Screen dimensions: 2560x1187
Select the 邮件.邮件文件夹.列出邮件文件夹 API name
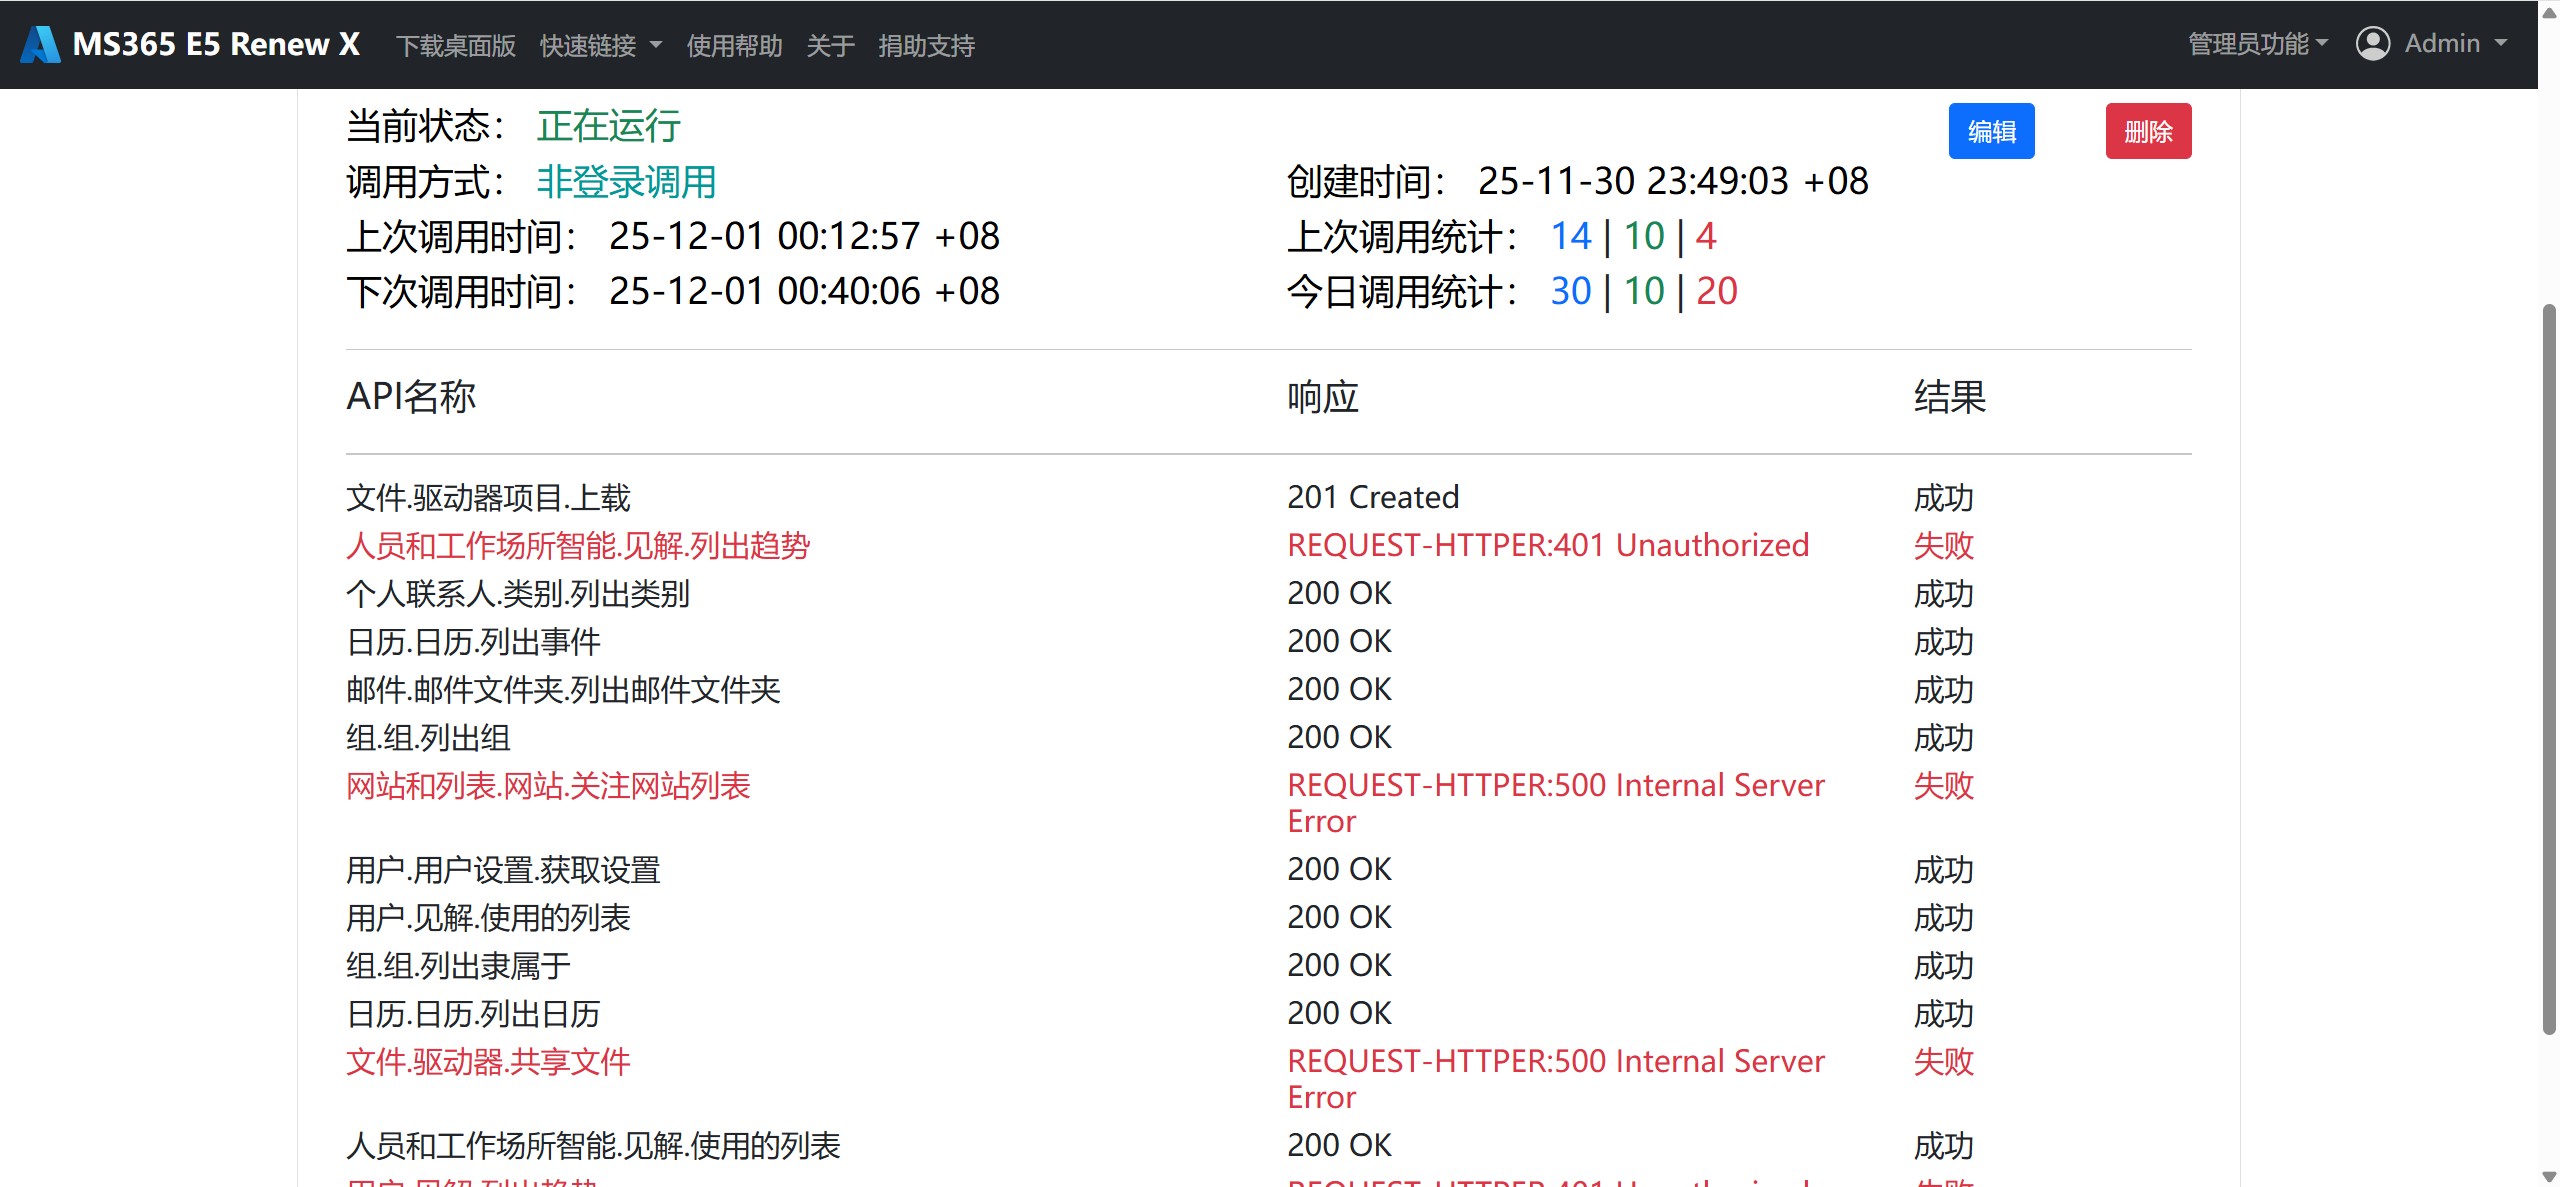[x=563, y=690]
